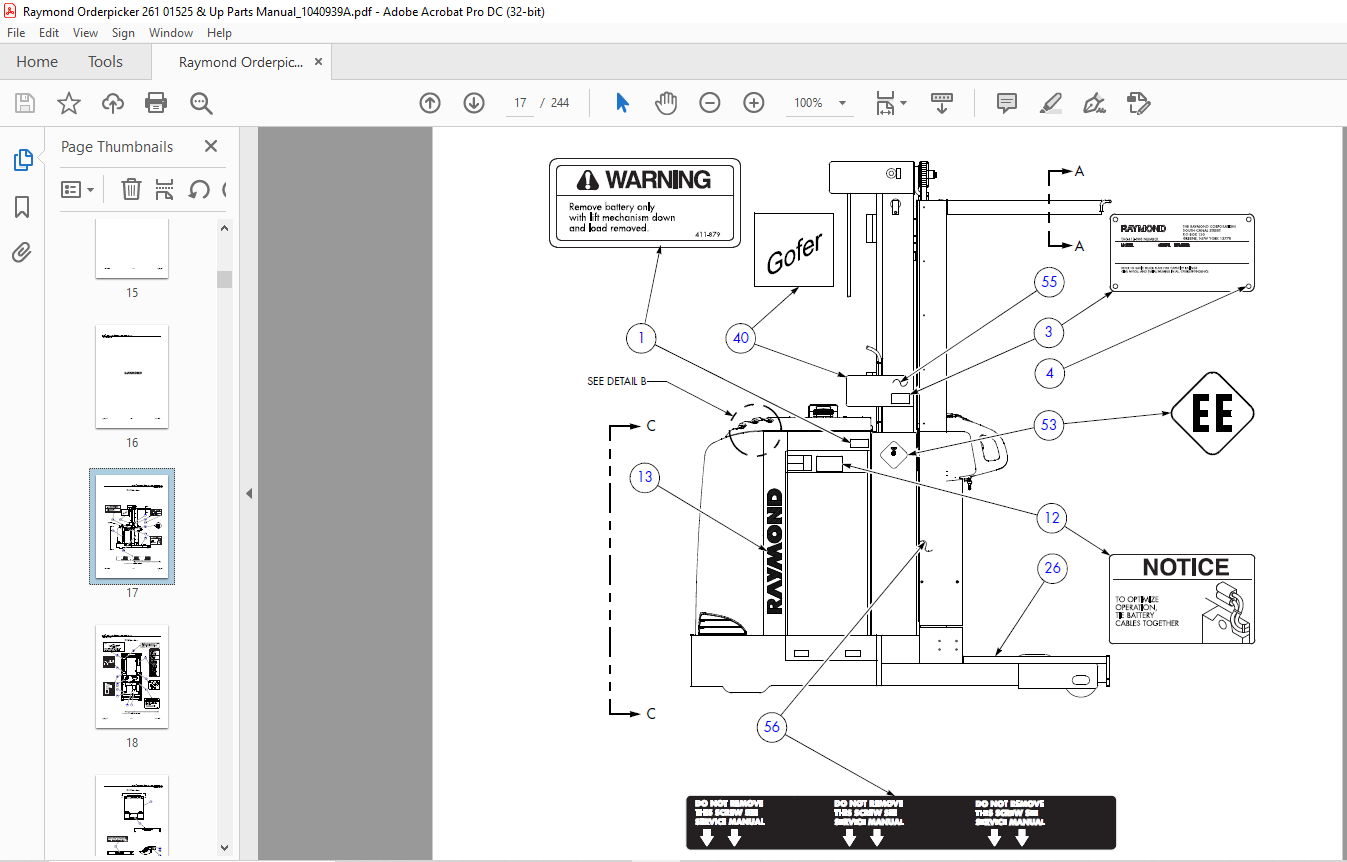Click callout number 40 in diagram

(740, 338)
